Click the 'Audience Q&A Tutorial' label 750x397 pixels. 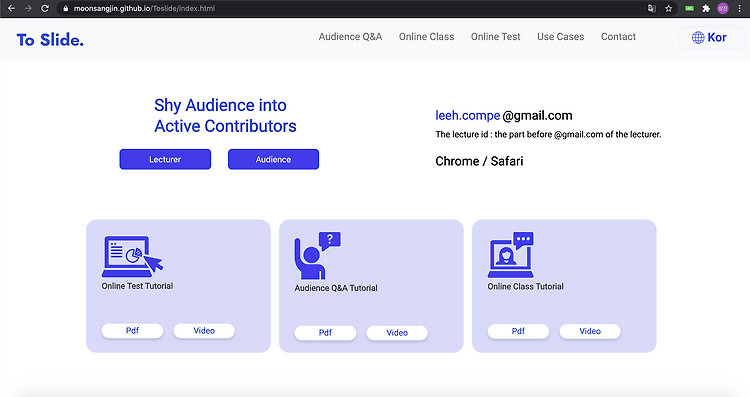click(336, 288)
